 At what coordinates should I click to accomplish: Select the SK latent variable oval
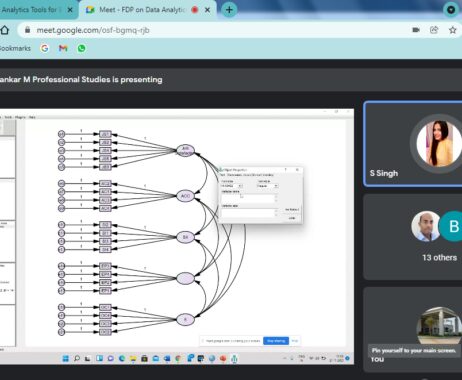185,237
